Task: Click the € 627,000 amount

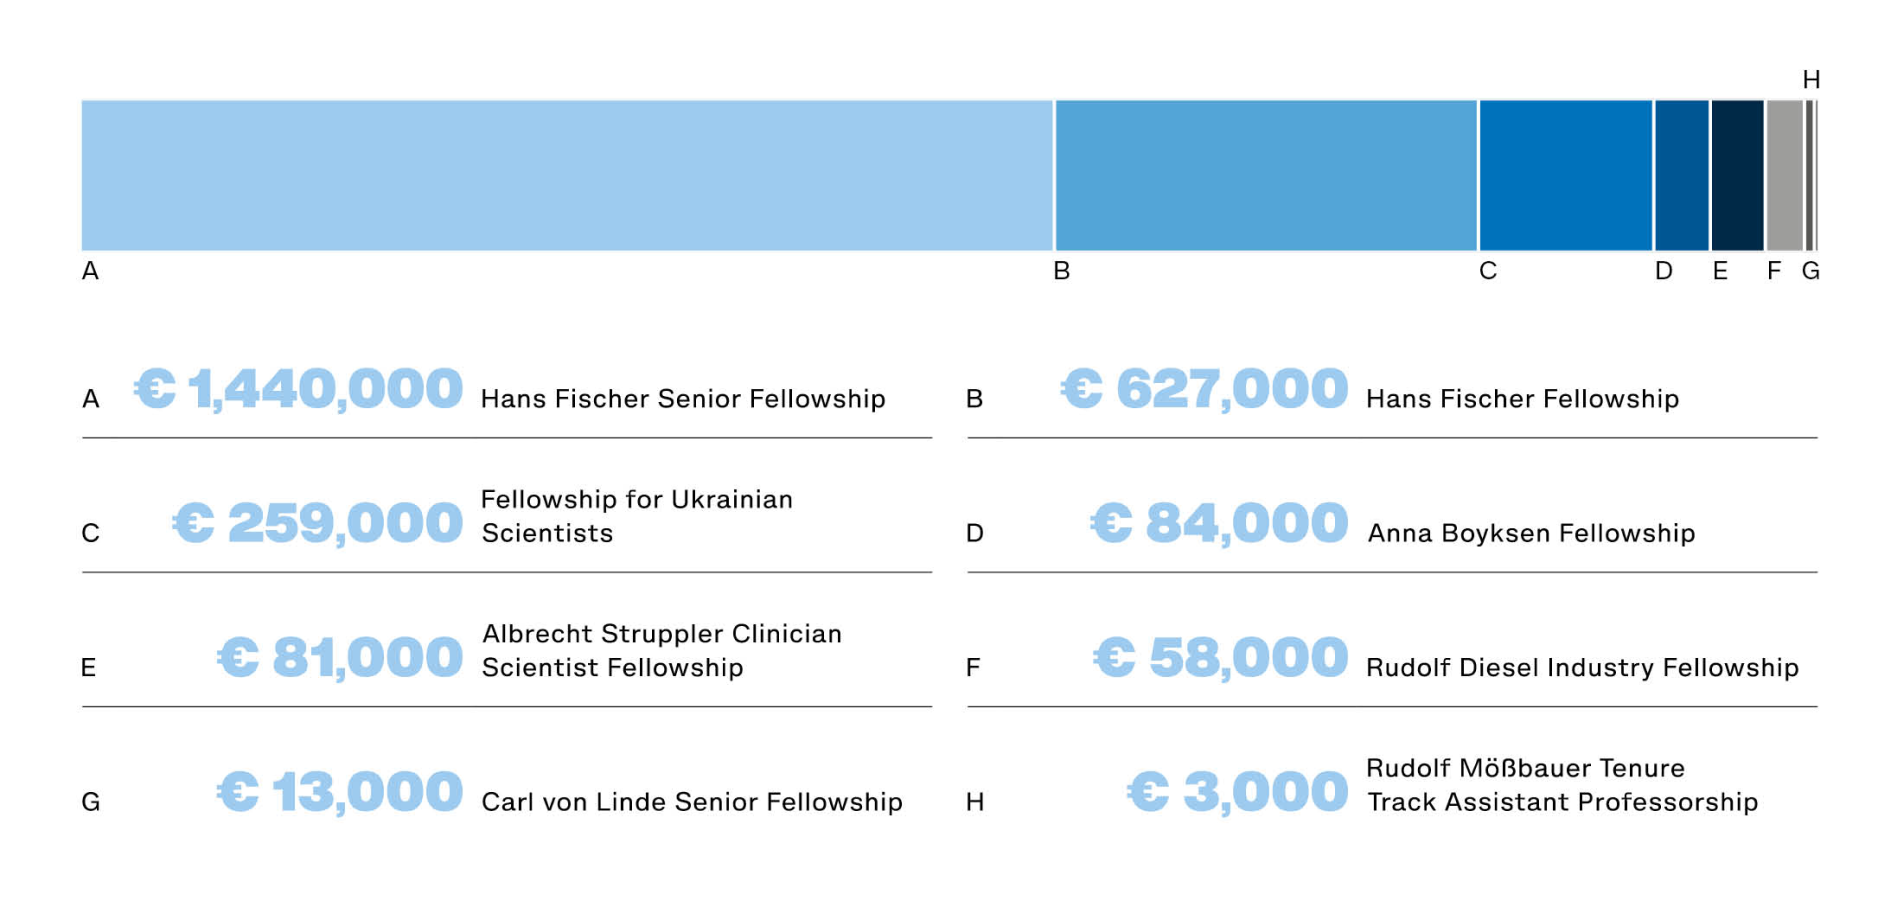Action: (1205, 389)
